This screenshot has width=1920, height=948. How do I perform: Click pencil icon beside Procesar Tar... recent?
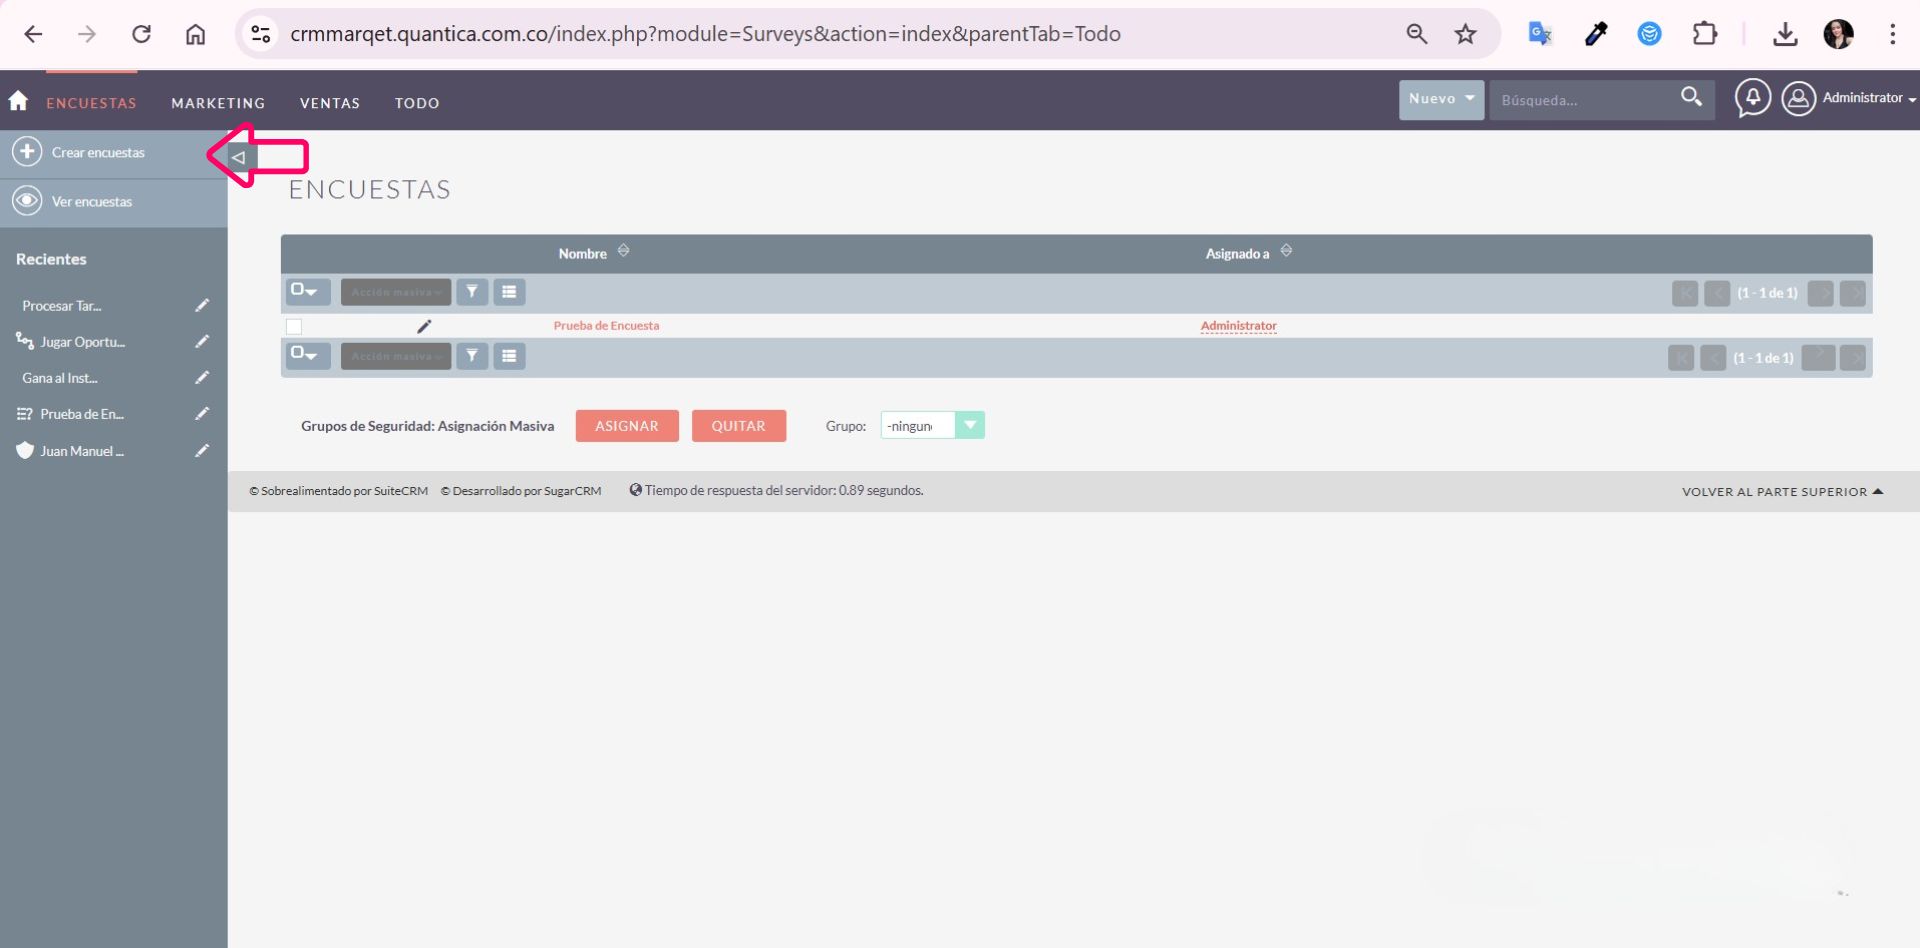(202, 306)
